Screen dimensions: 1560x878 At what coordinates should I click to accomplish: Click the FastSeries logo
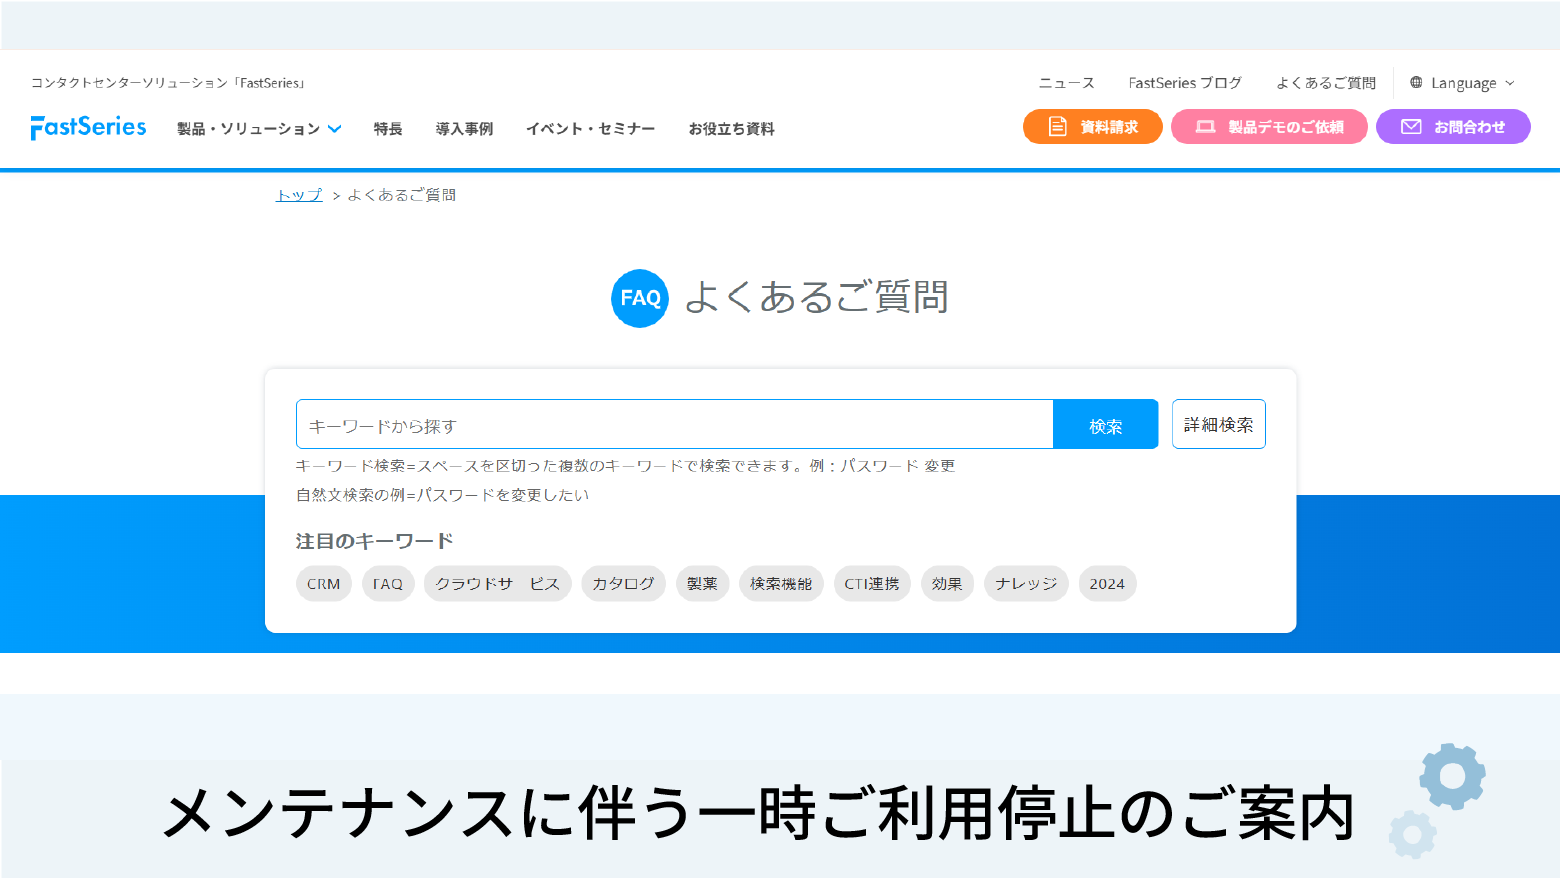[x=88, y=127]
